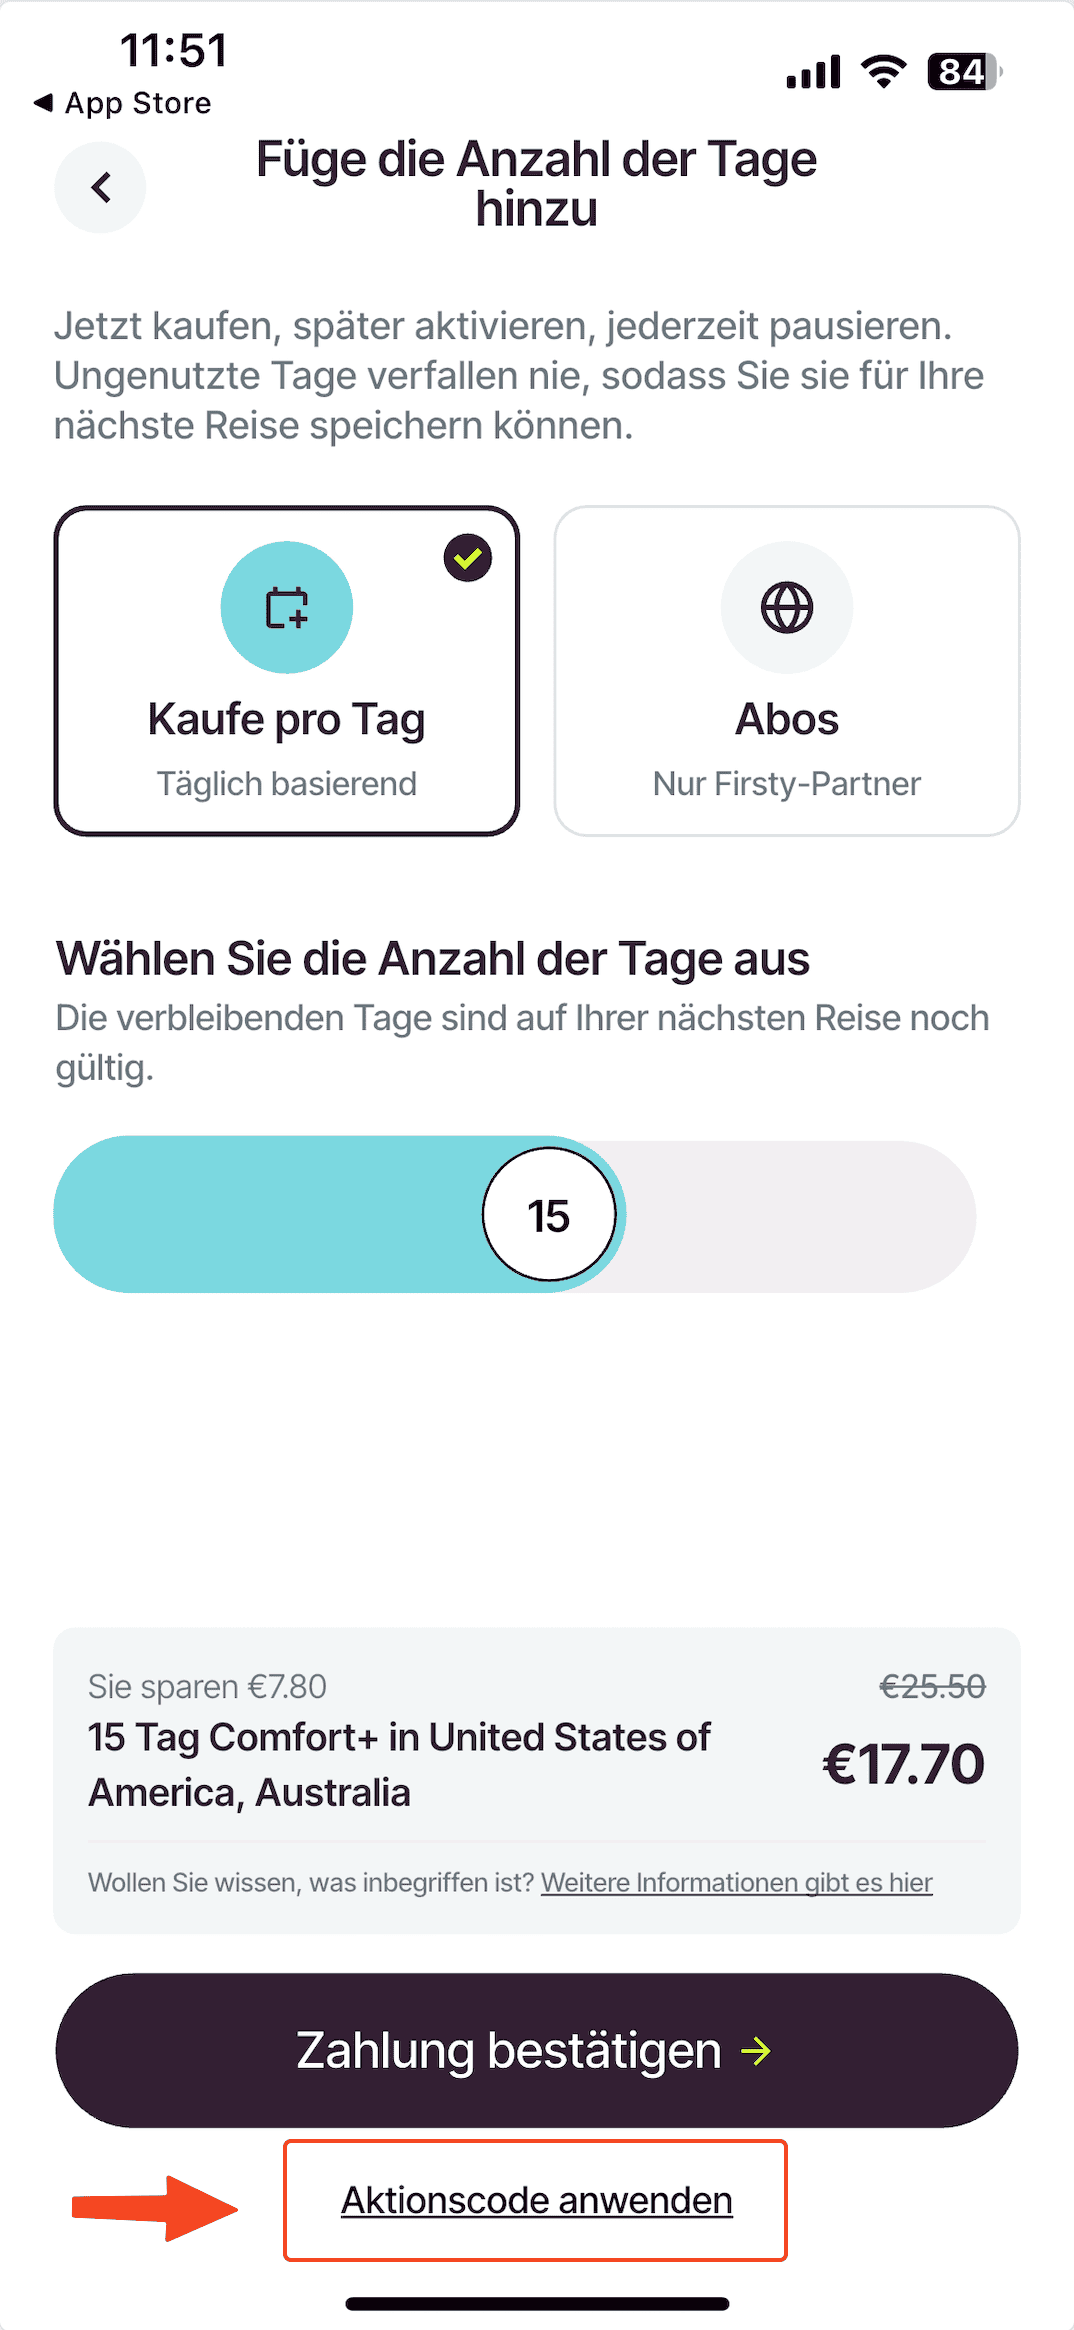The image size is (1074, 2330).
Task: Tap the calendar-plus icon for daily purchase
Action: 287,608
